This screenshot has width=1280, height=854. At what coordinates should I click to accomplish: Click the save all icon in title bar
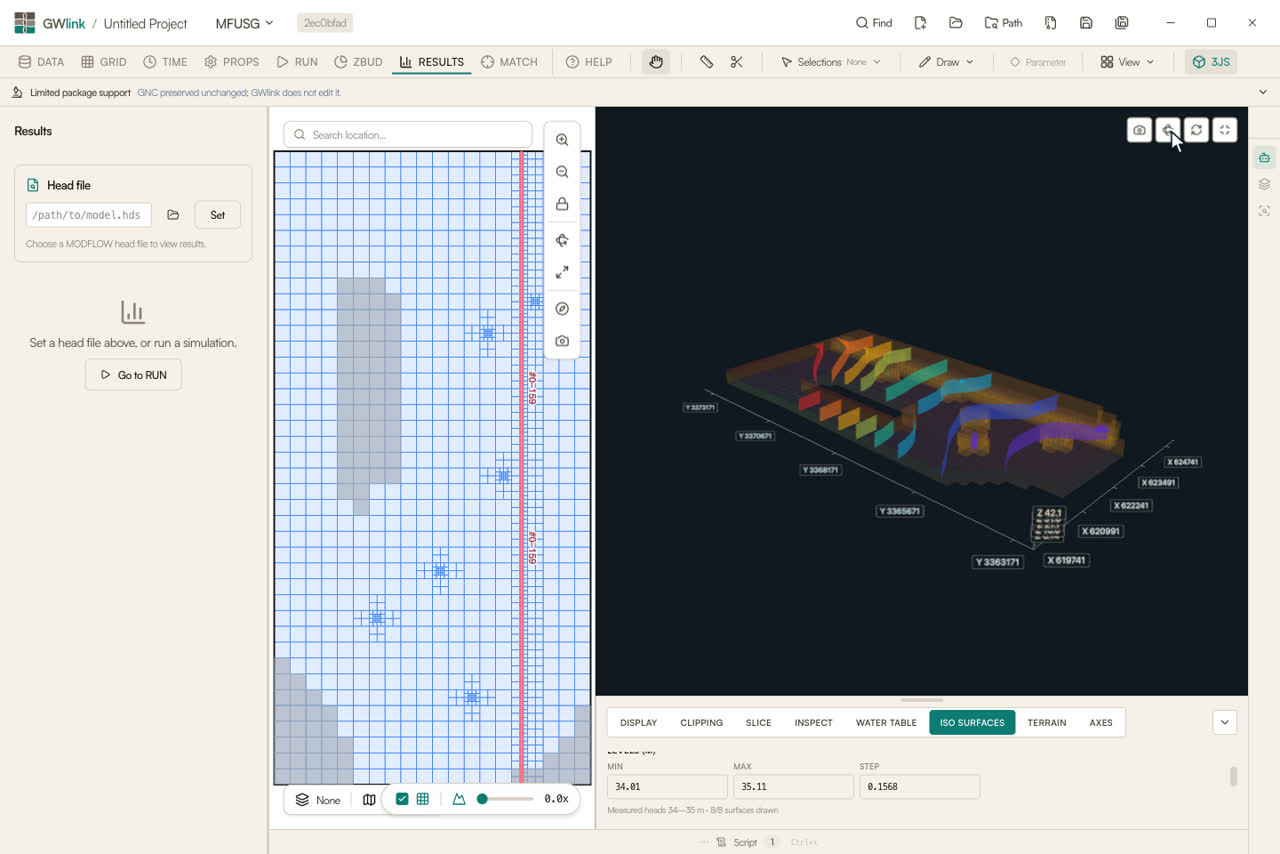(1122, 23)
